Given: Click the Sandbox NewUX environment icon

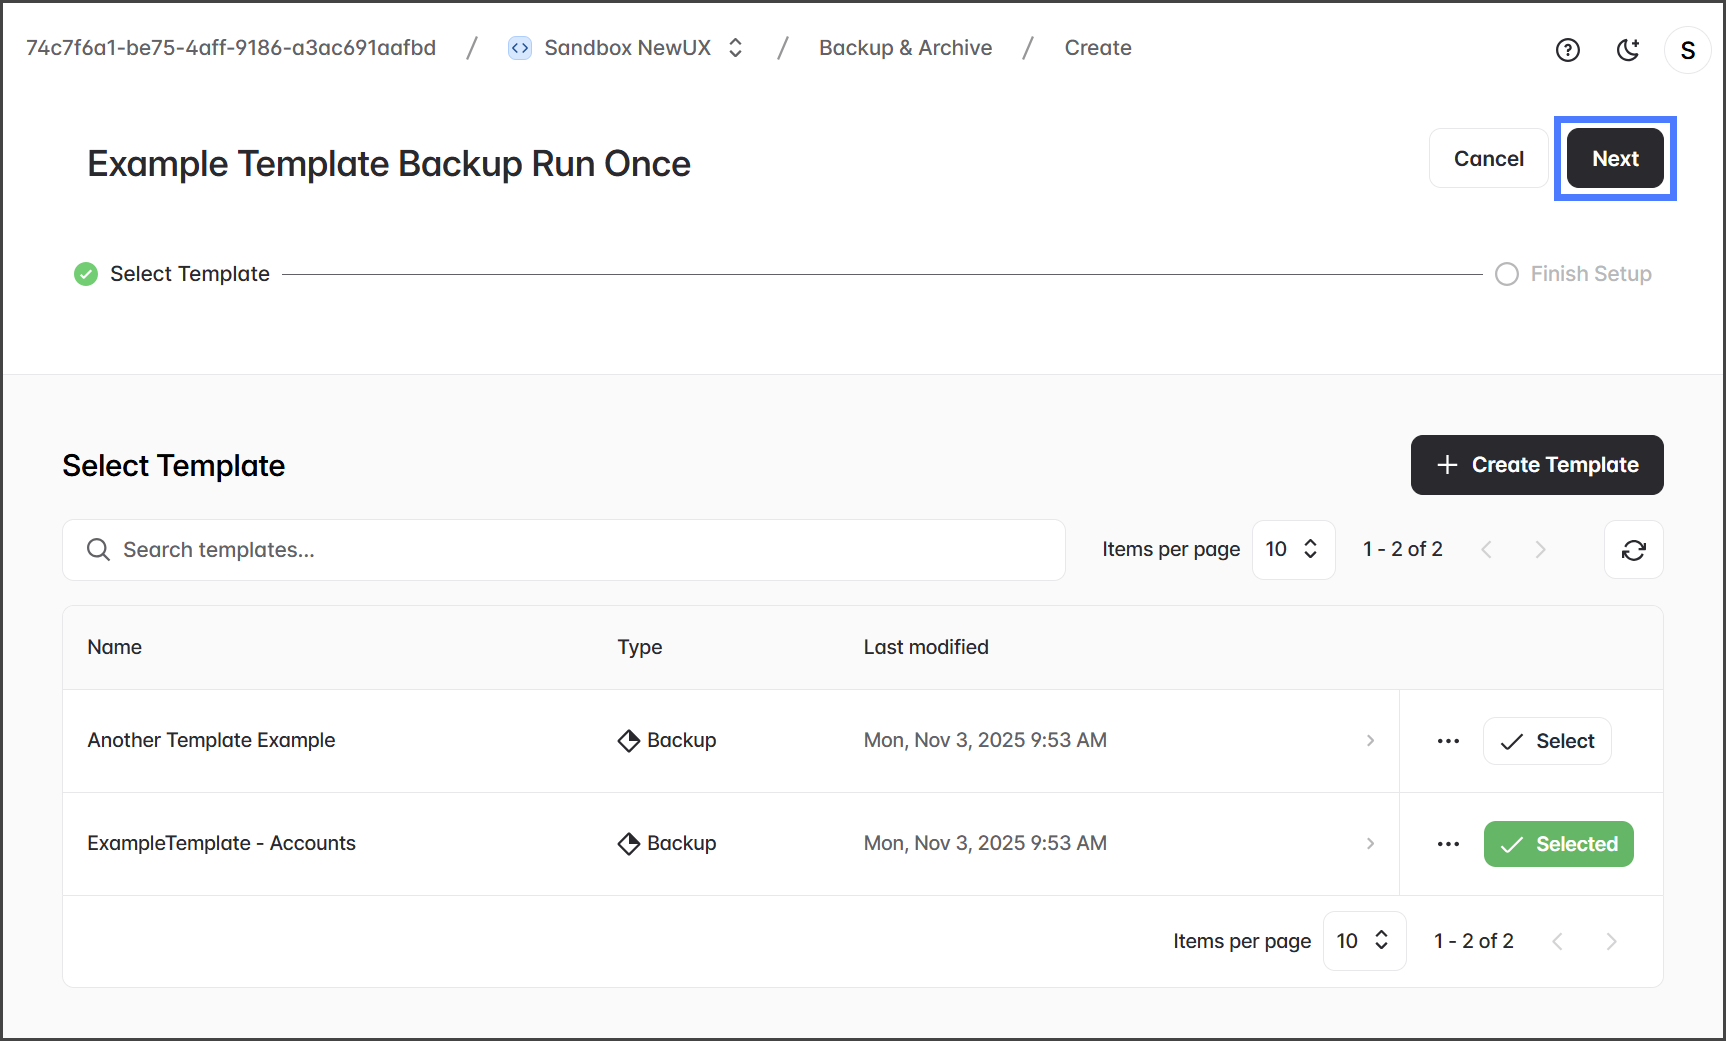Looking at the screenshot, I should click(x=520, y=48).
